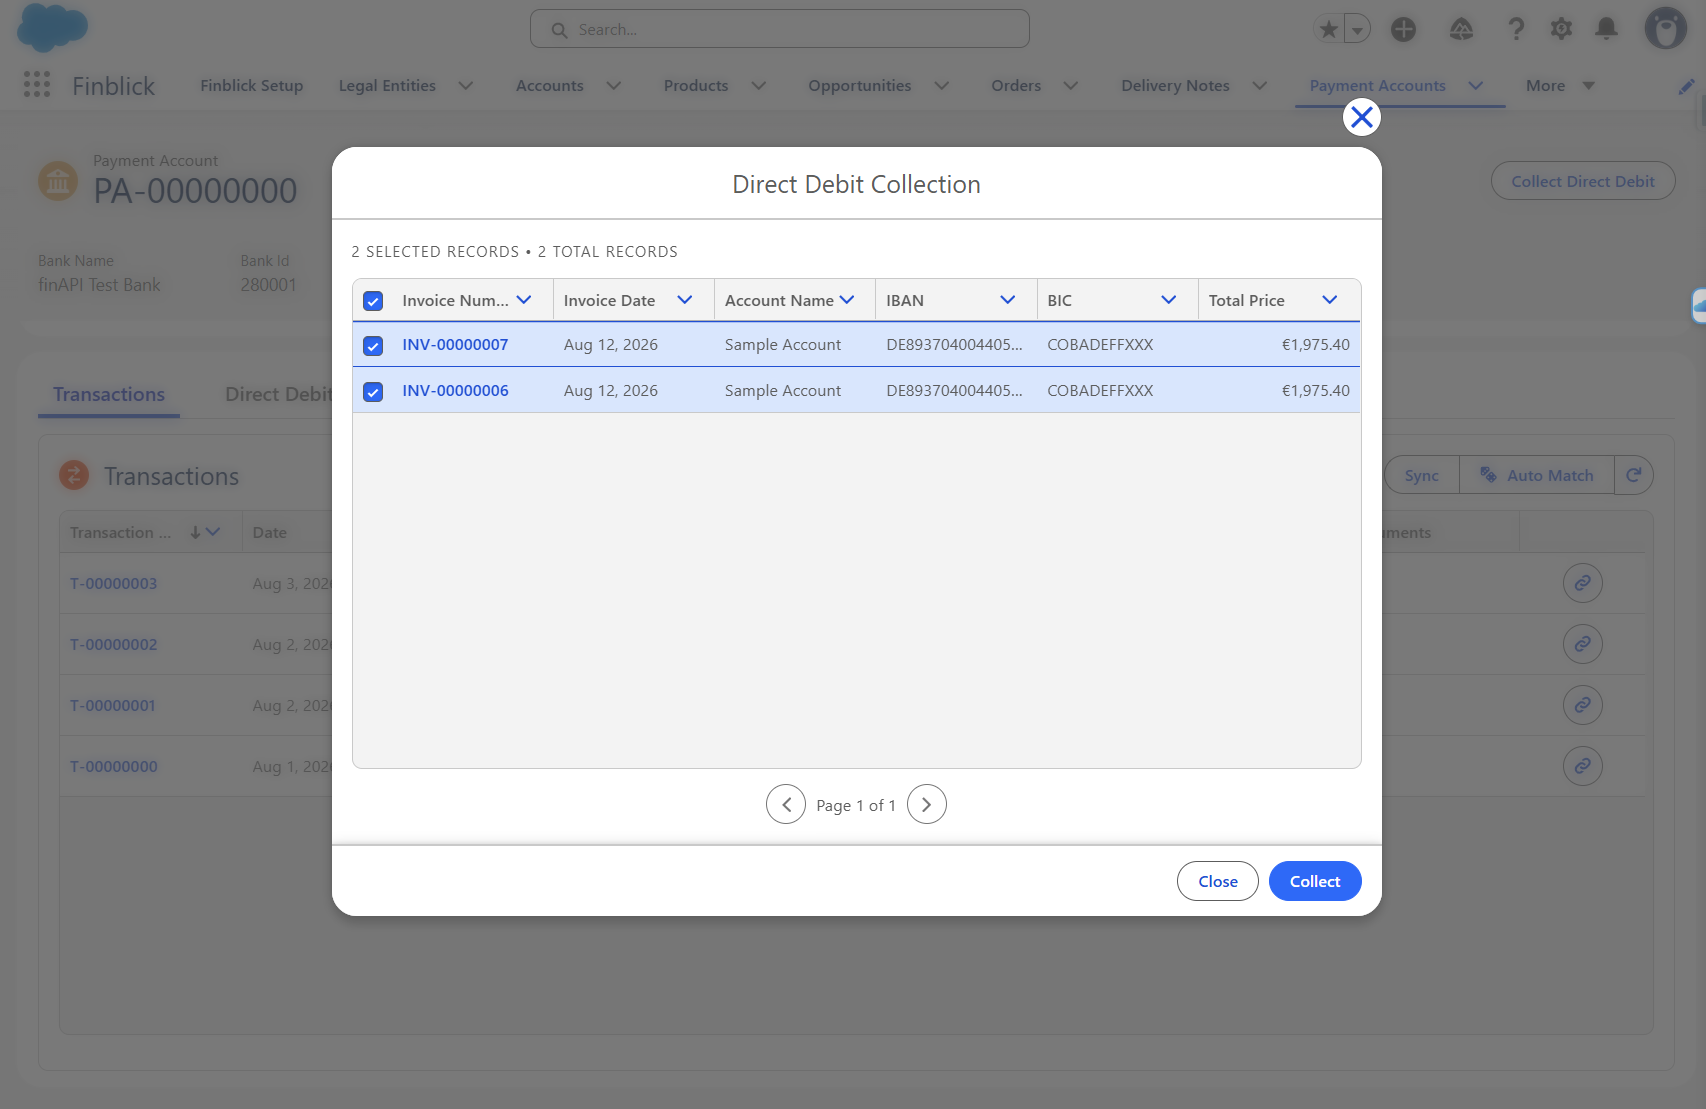Open the More navigation menu

click(x=1560, y=86)
